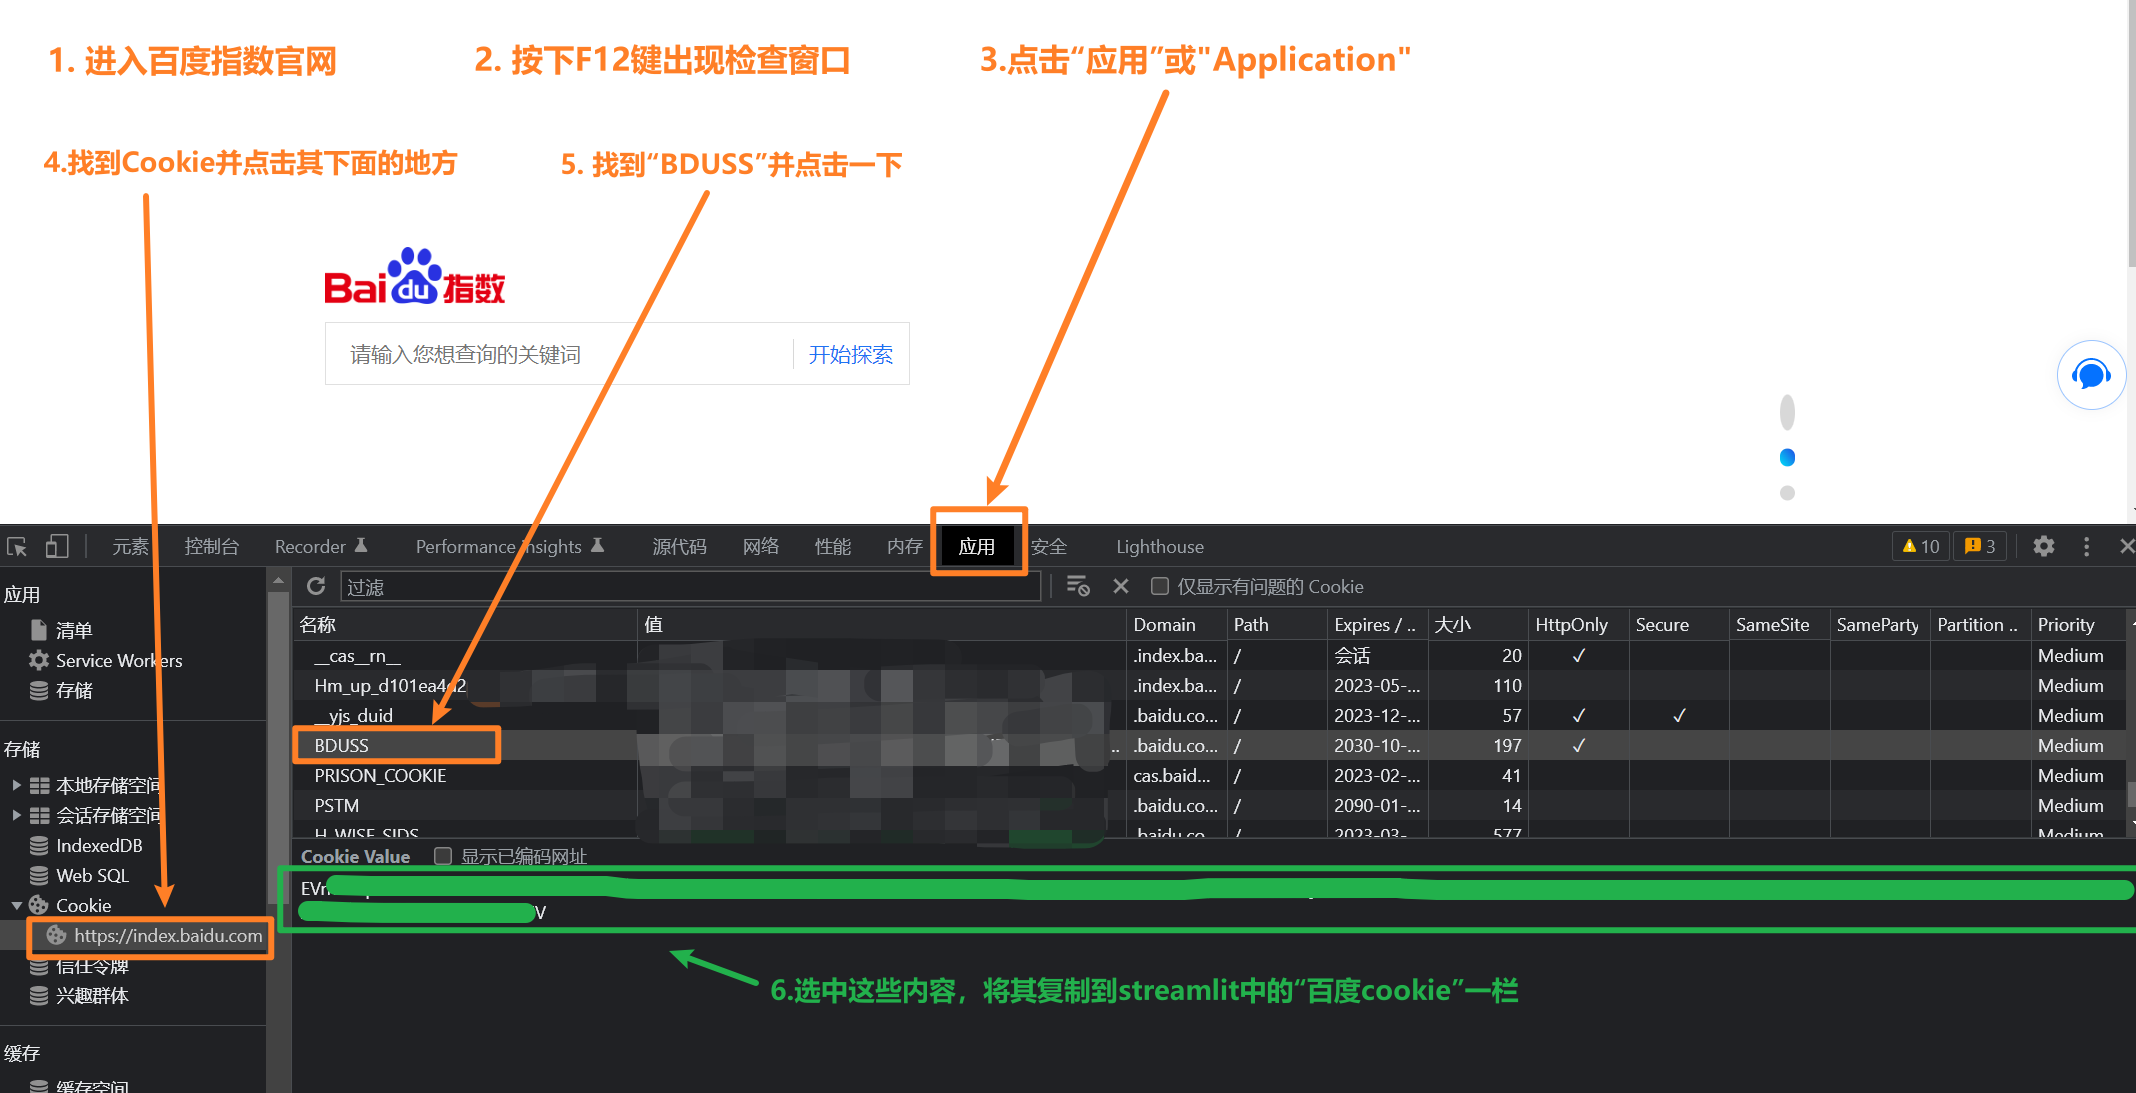
Task: Click the warnings counter showing 10
Action: point(1921,546)
